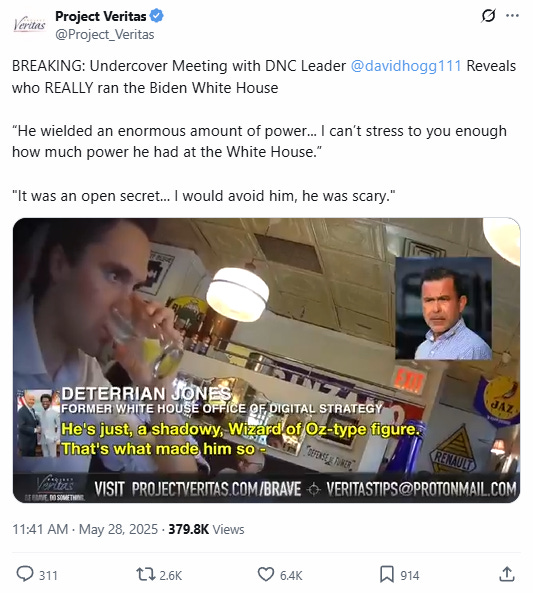The height and width of the screenshot is (593, 533).
Task: Click the inset portrait in video
Action: 443,308
